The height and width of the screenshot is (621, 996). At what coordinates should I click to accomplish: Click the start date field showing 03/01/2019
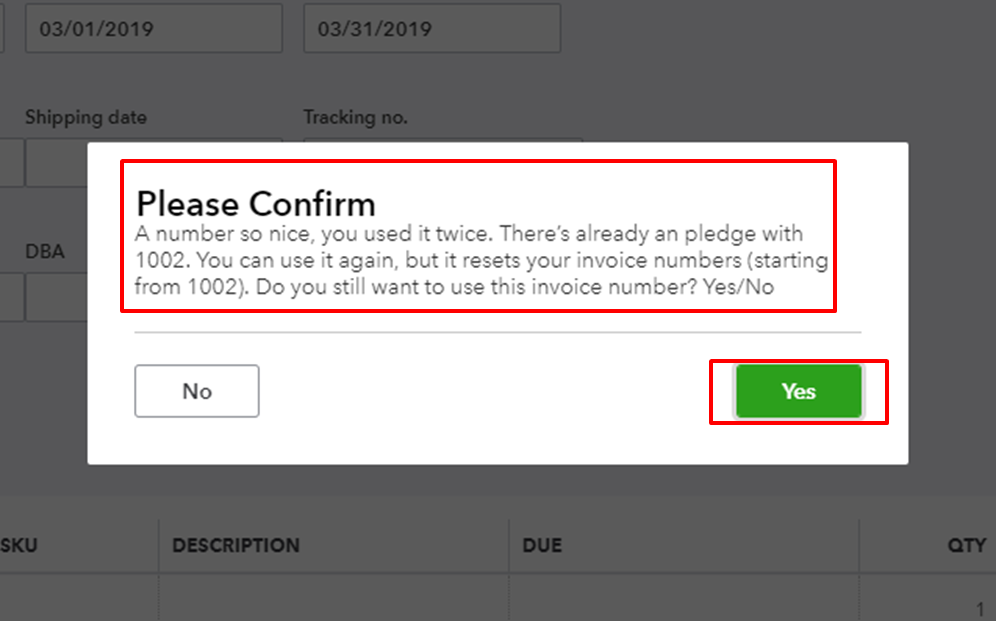click(153, 28)
